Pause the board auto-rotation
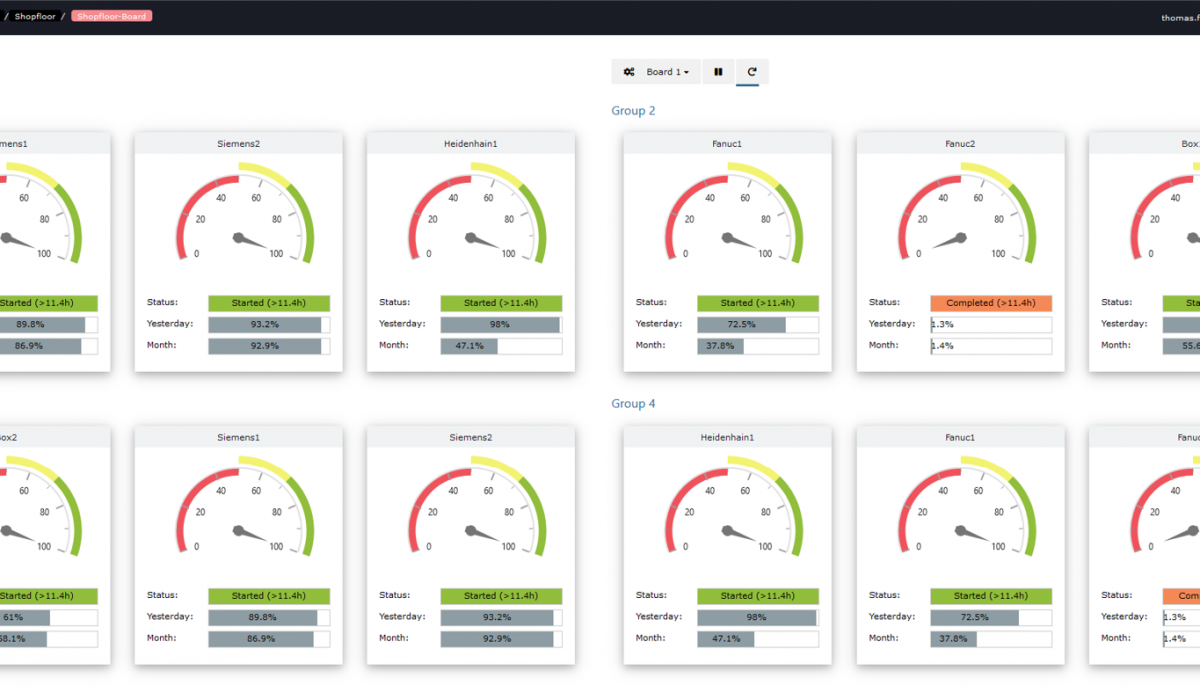The height and width of the screenshot is (700, 1200). [718, 72]
